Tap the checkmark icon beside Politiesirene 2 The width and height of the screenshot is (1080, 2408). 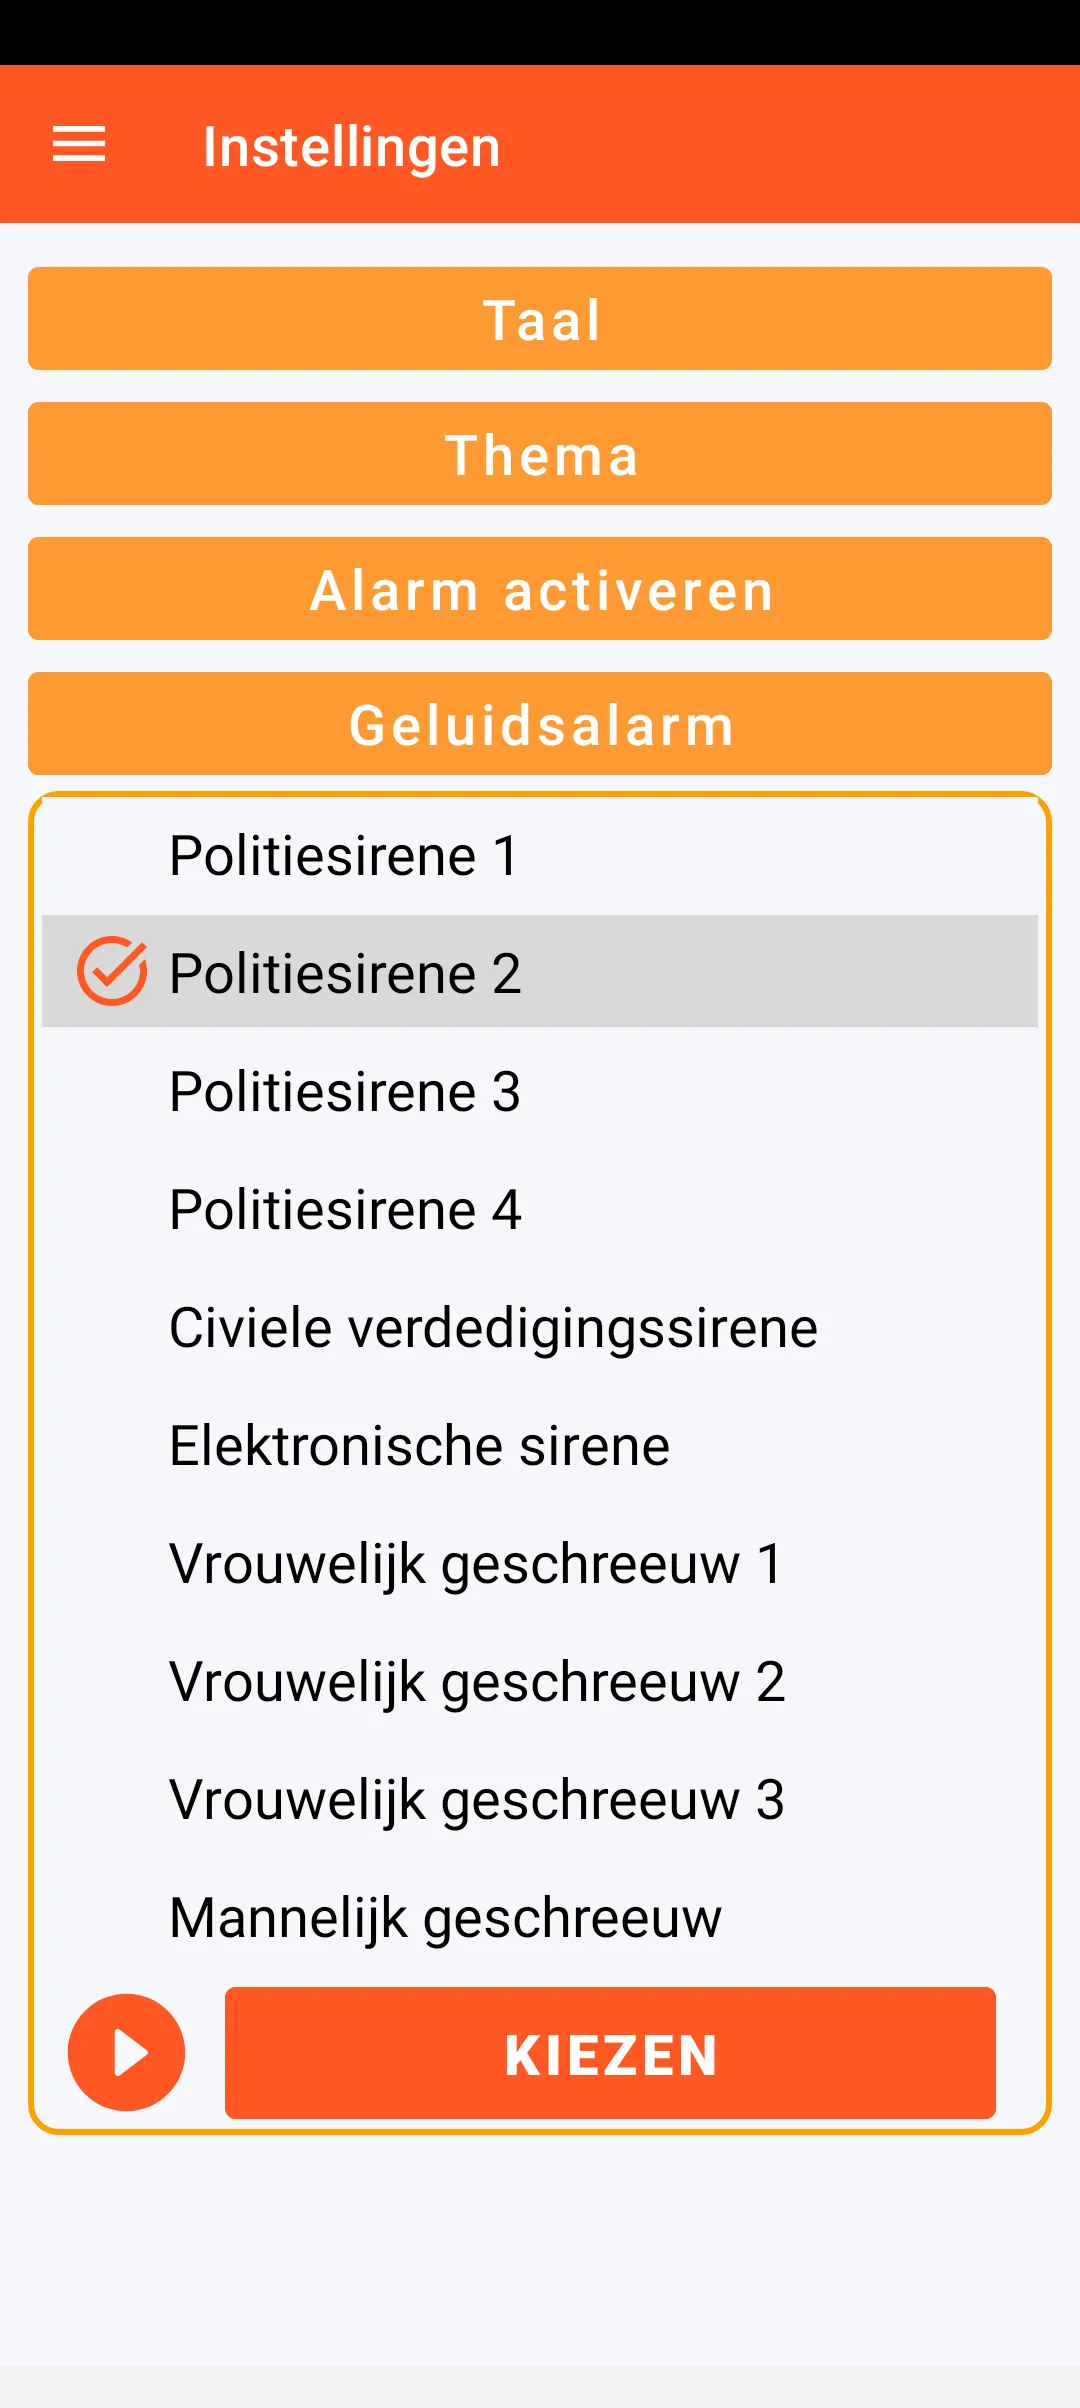[112, 971]
